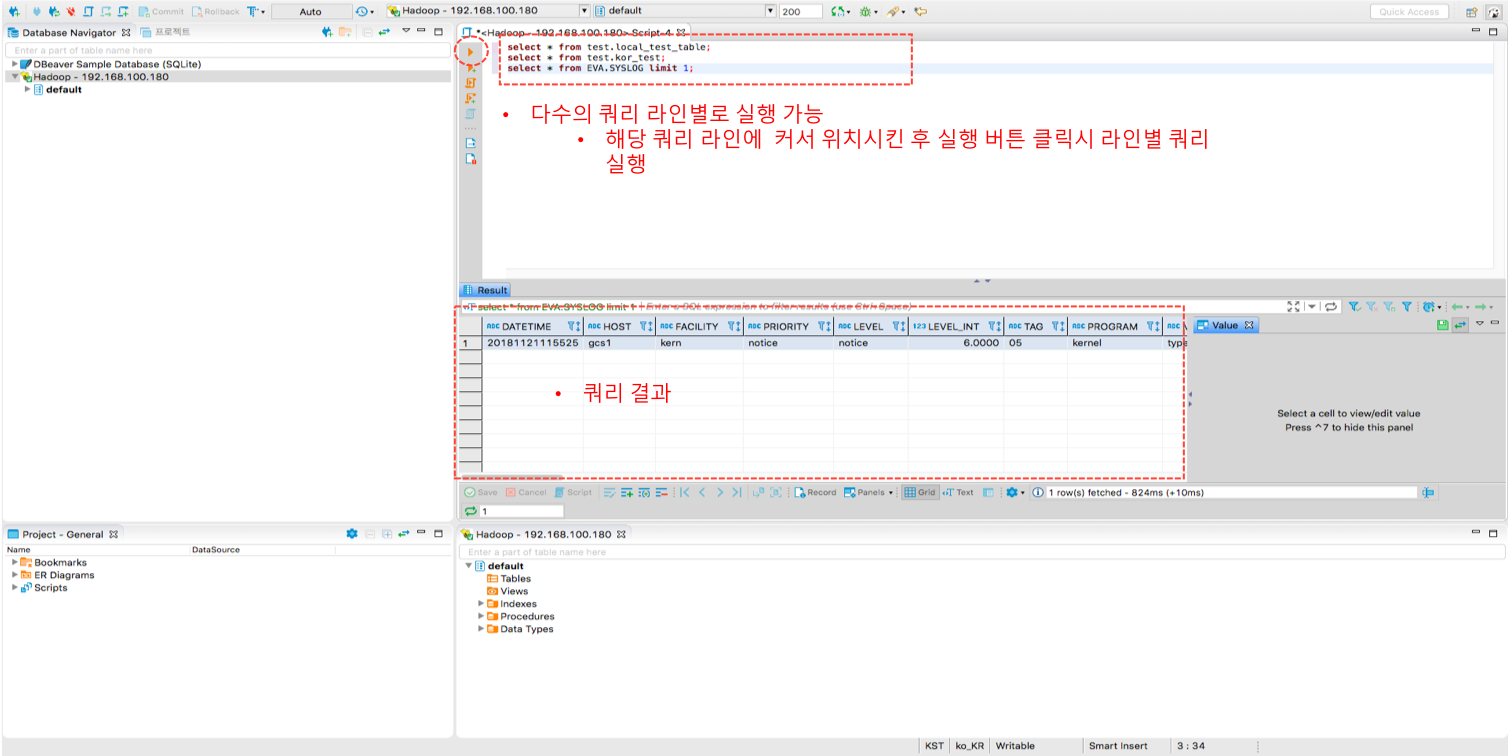Open the Panels dropdown

868,493
